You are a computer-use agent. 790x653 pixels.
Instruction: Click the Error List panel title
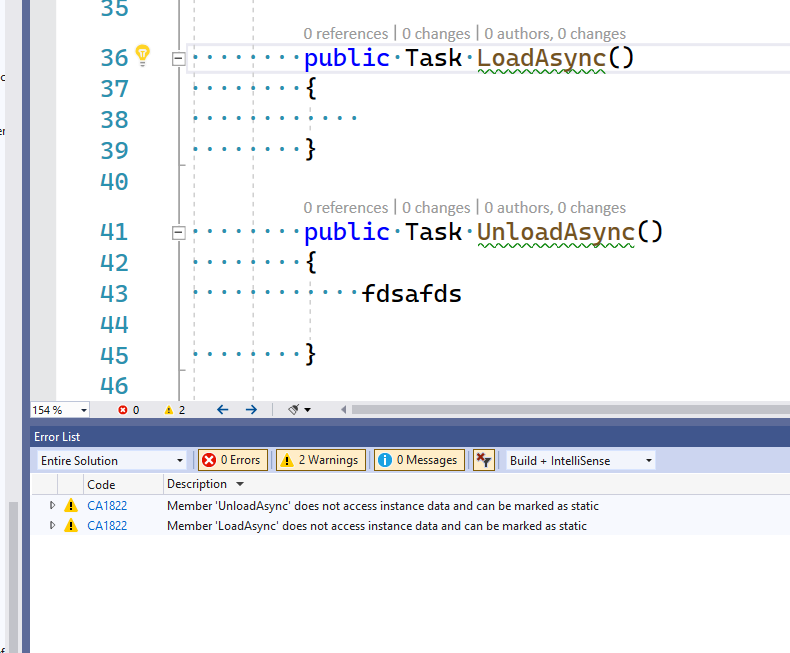[x=57, y=437]
